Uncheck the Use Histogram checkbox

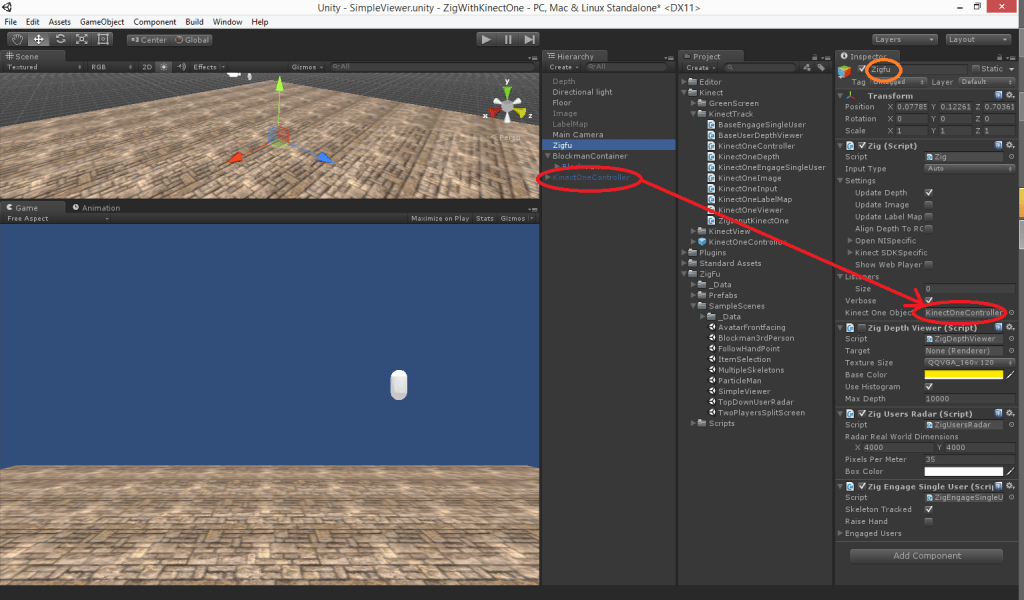coord(929,386)
